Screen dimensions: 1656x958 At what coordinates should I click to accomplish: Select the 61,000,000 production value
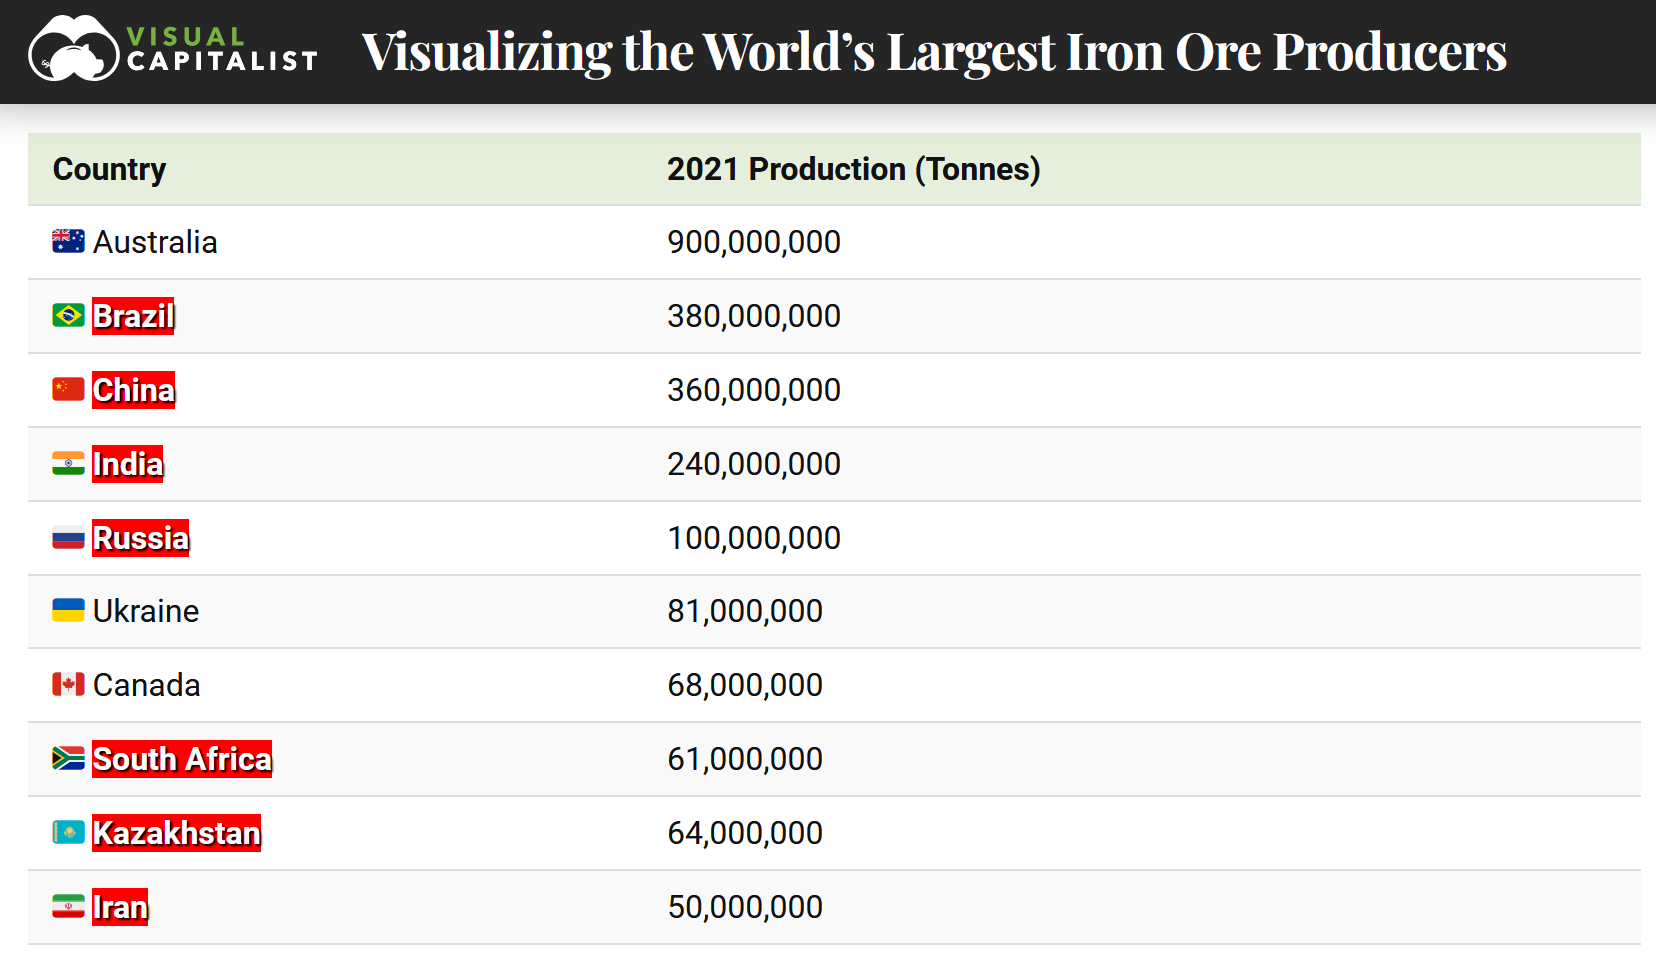tap(745, 759)
